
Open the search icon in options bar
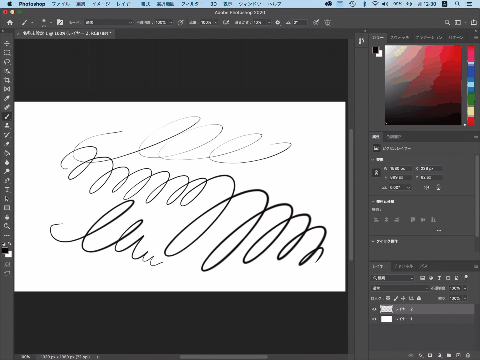coord(447,22)
